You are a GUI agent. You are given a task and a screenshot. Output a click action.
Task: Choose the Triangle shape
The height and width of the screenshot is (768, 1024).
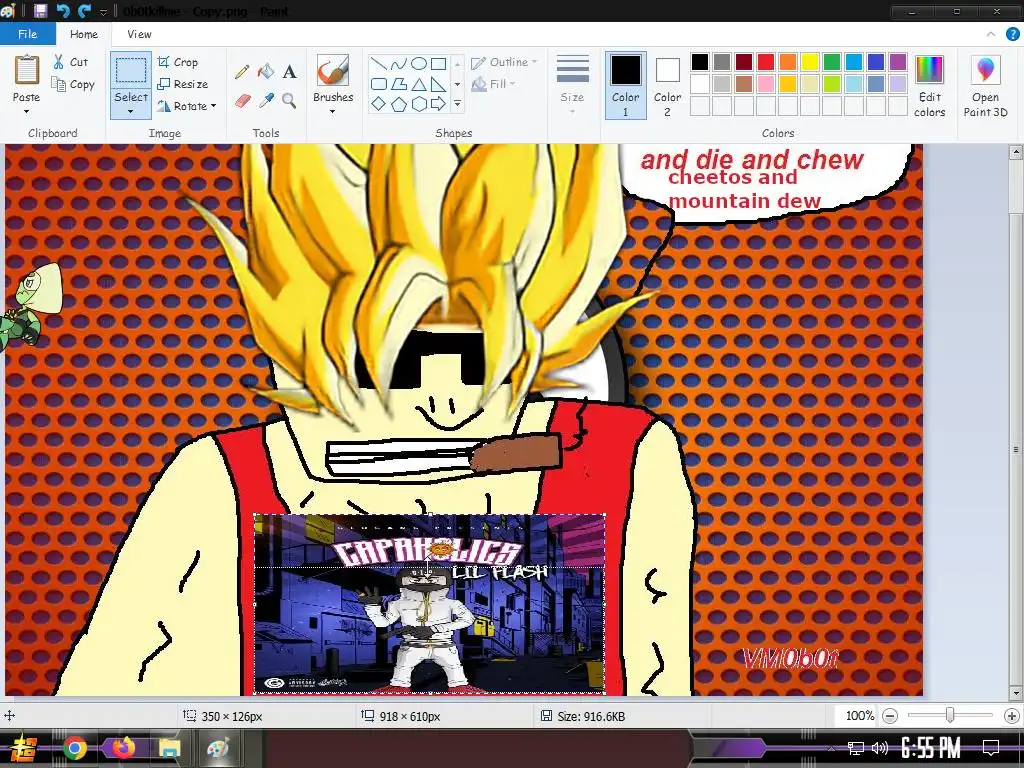[419, 84]
